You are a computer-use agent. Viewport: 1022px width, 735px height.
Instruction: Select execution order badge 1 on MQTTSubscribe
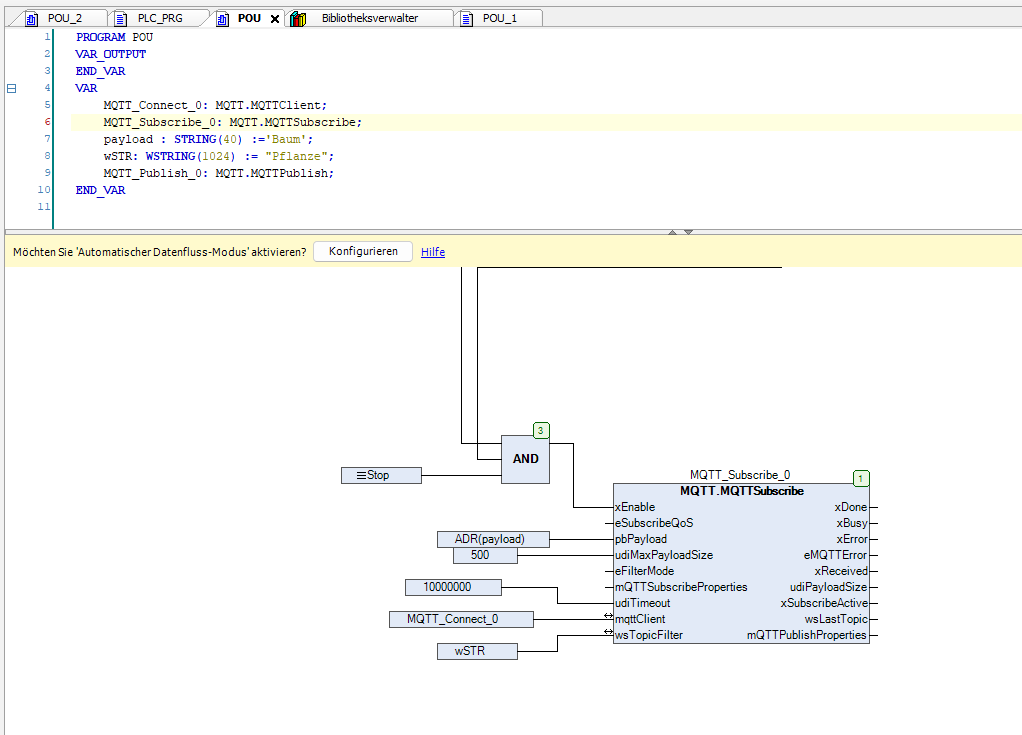[x=860, y=478]
